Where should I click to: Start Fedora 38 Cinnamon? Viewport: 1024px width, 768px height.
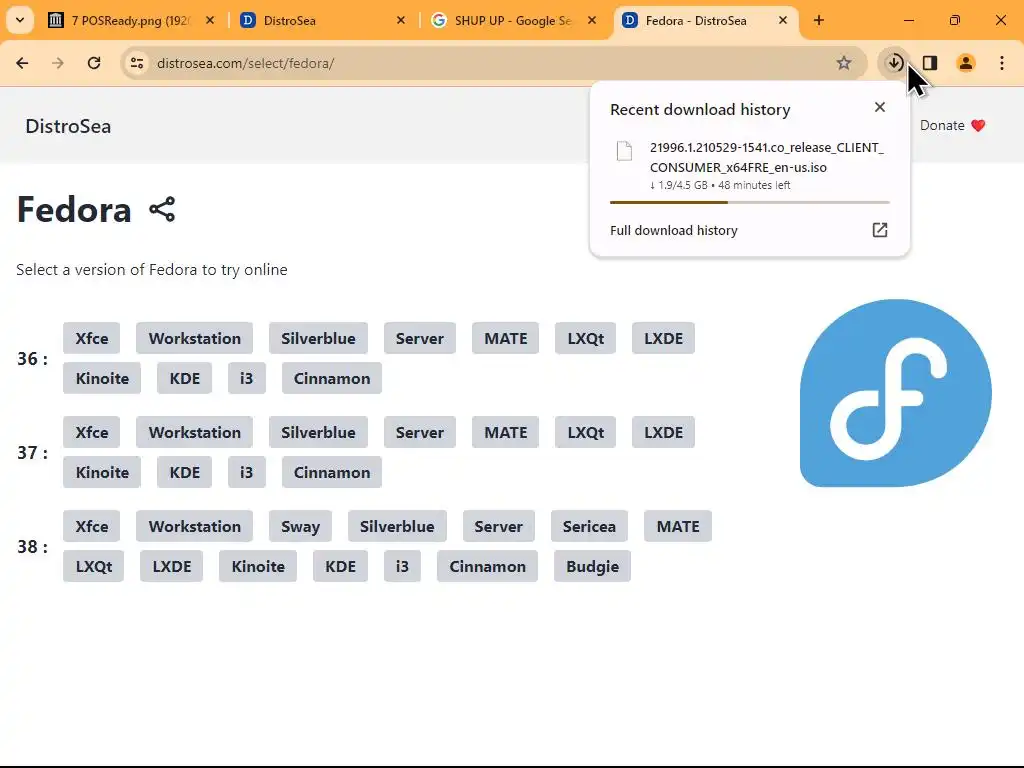[x=487, y=566]
